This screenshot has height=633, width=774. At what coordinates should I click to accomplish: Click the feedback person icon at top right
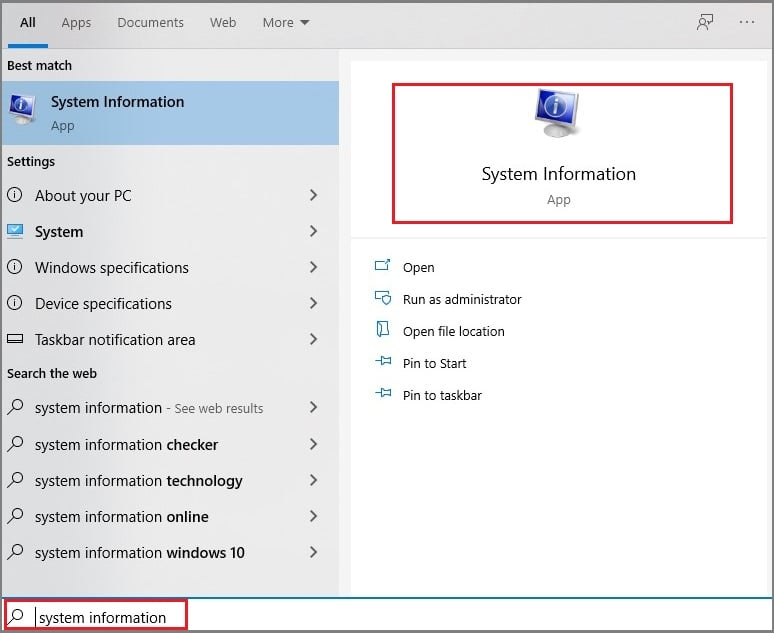705,22
